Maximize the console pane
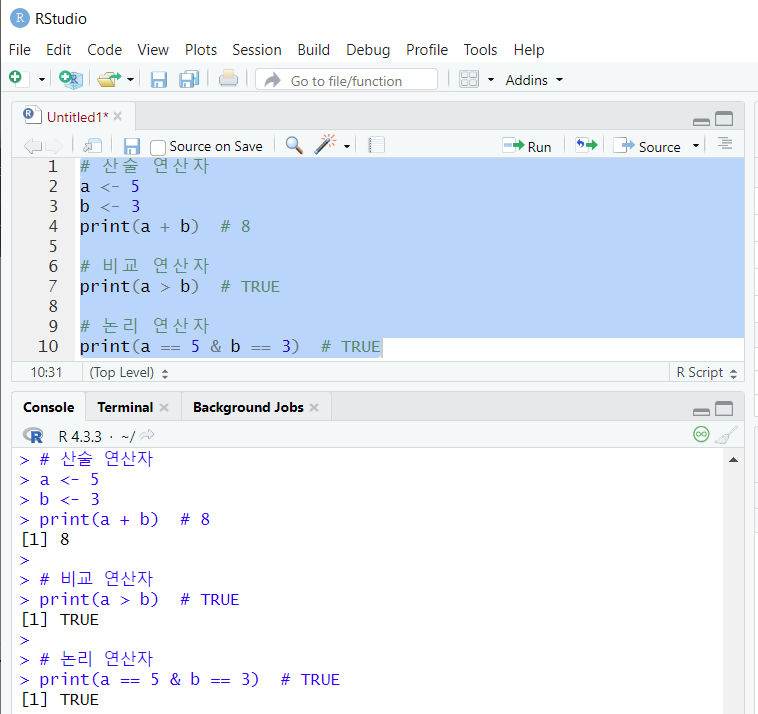 (x=724, y=408)
